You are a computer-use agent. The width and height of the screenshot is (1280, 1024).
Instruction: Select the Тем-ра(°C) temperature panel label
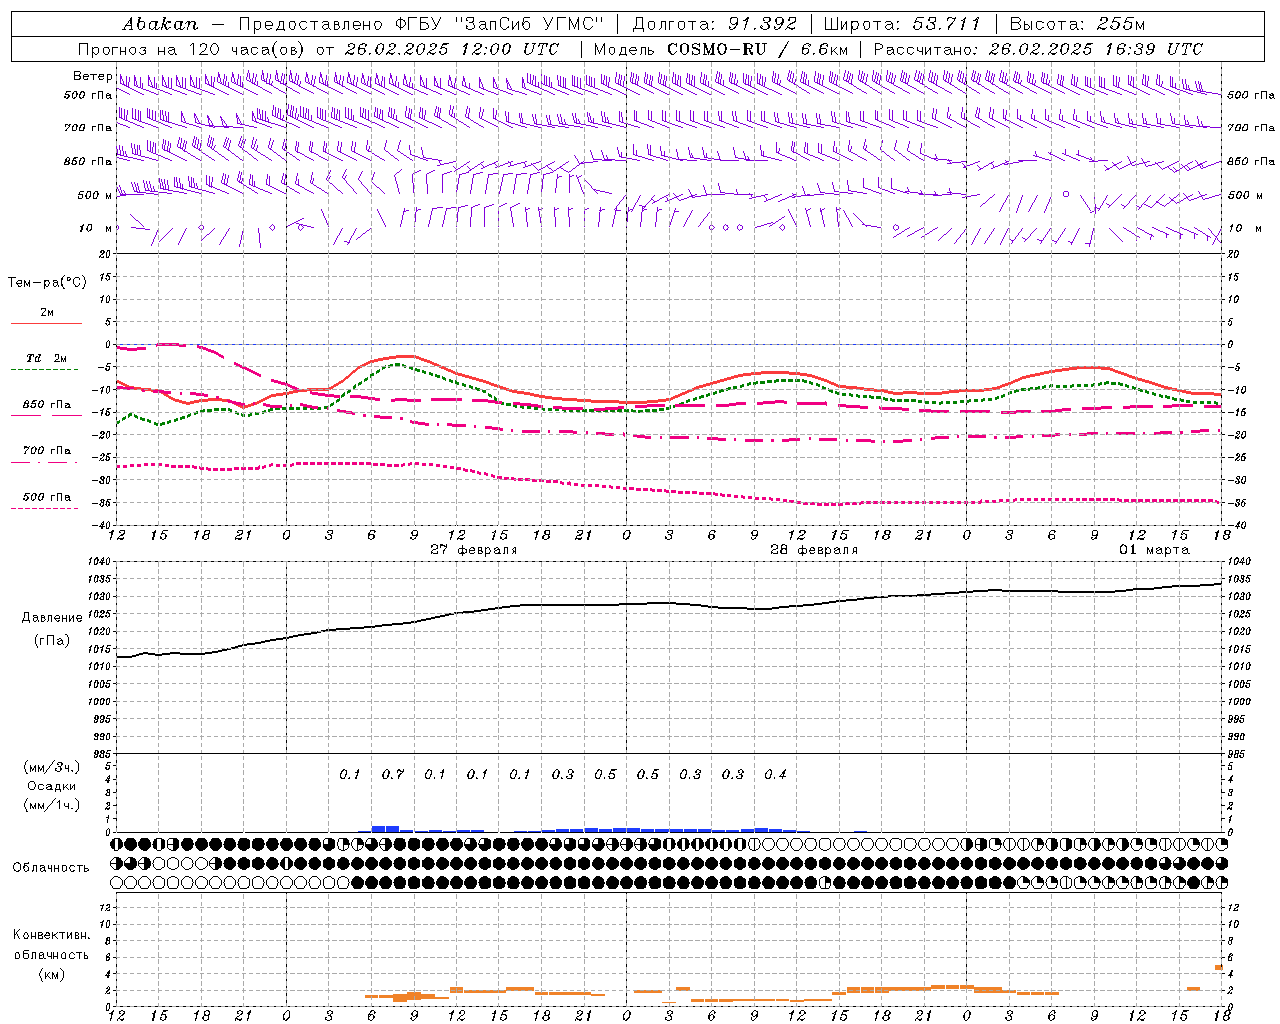click(47, 283)
